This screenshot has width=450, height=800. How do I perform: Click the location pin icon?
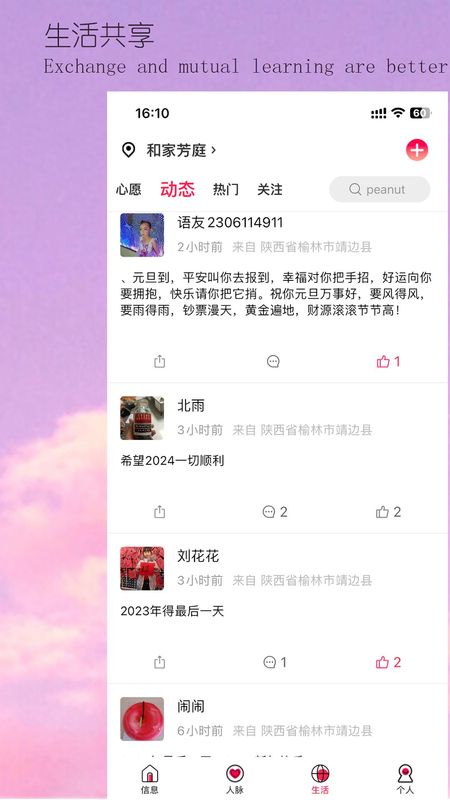click(x=129, y=150)
